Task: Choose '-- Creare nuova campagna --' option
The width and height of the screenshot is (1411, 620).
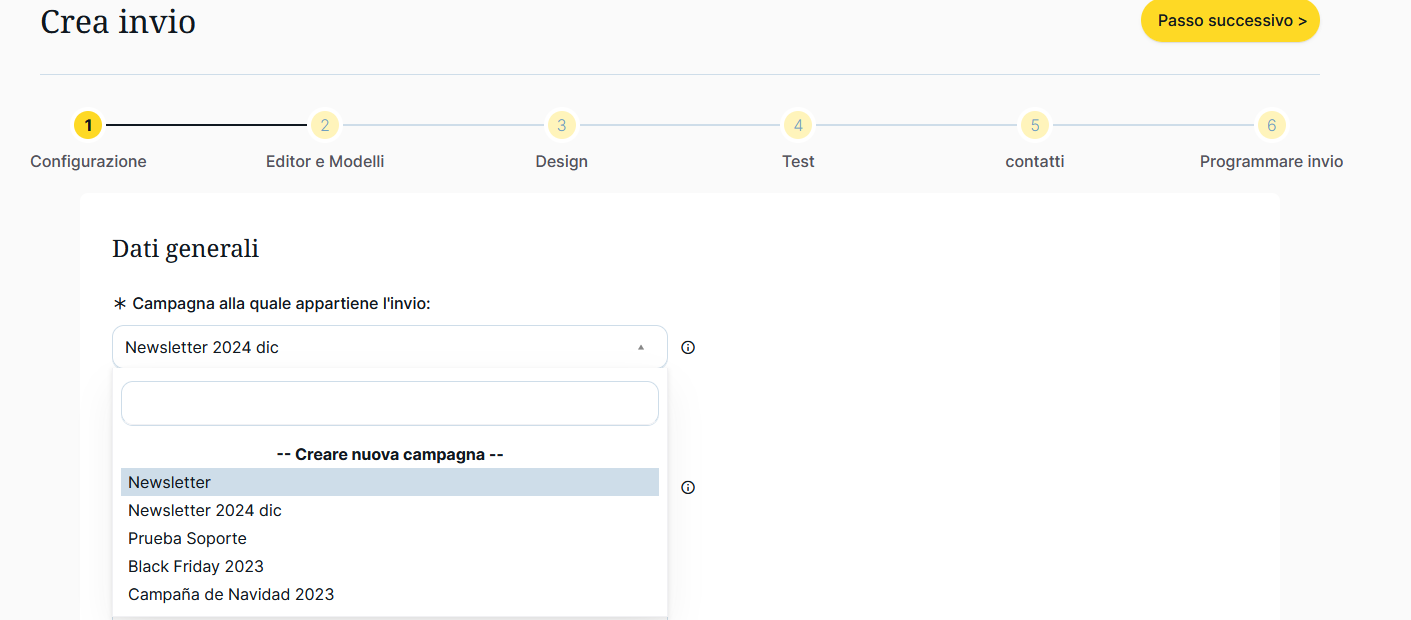Action: [389, 454]
